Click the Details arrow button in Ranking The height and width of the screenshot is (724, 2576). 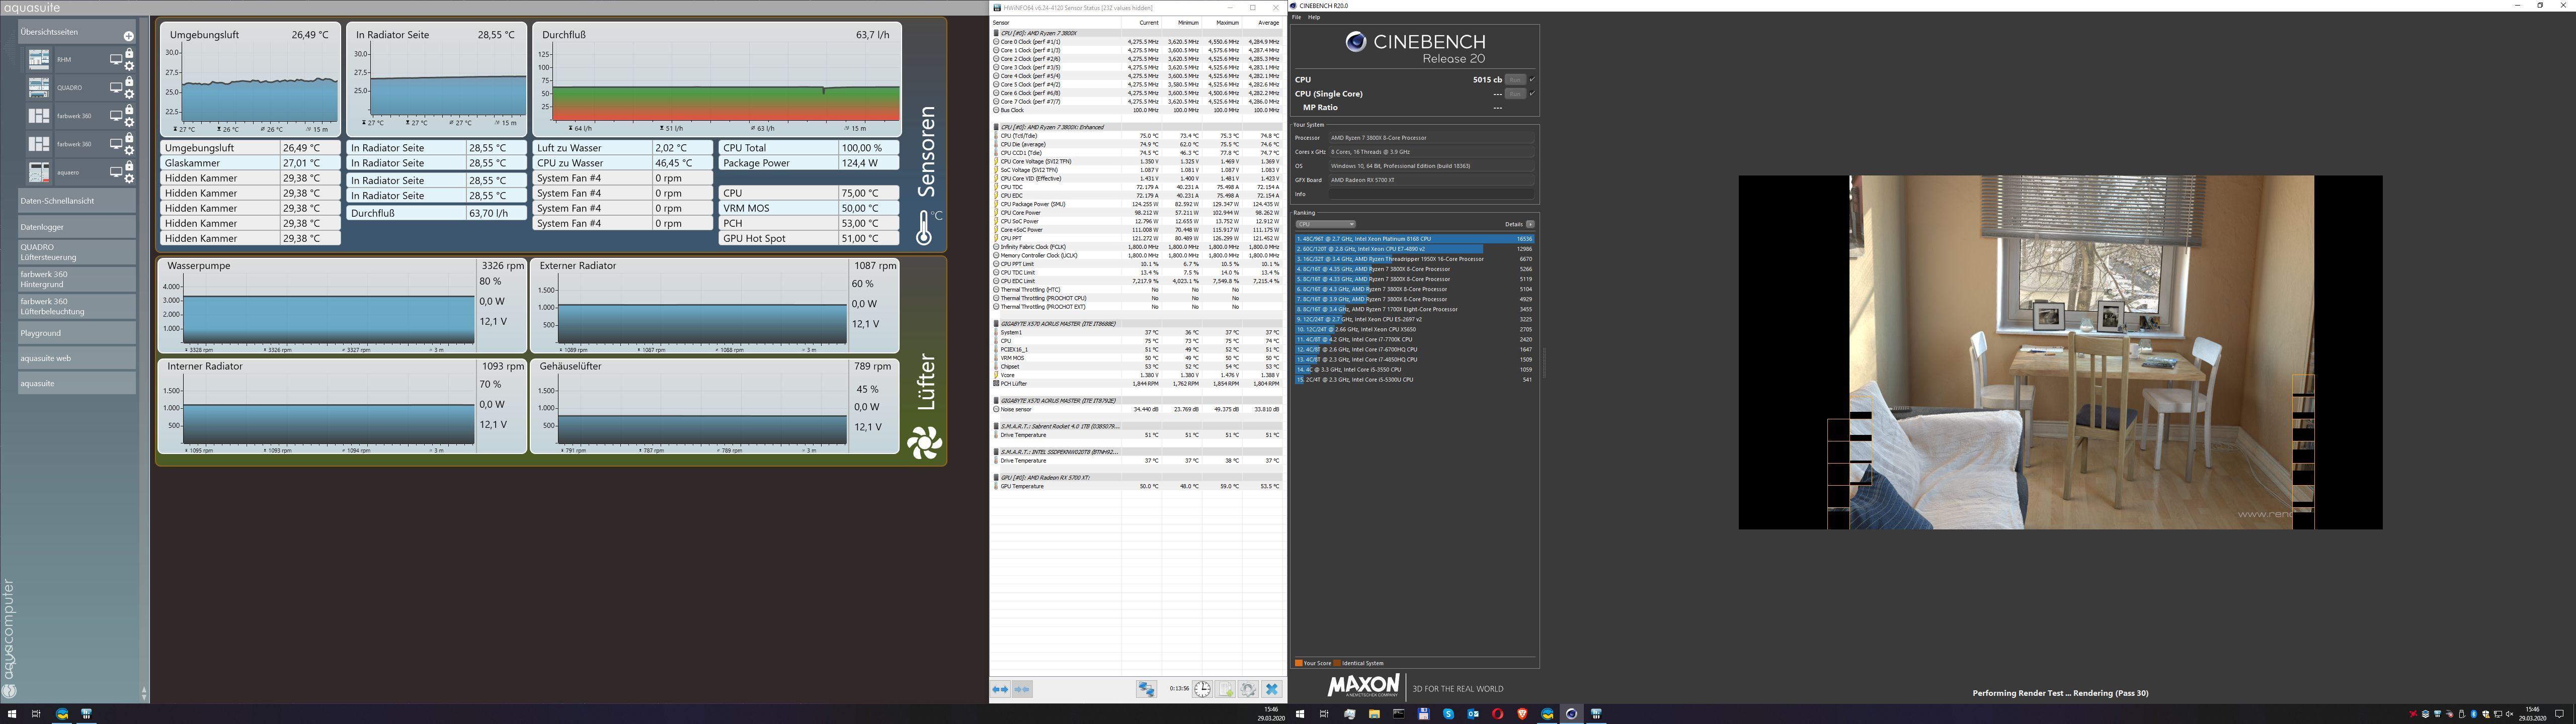[x=1530, y=224]
